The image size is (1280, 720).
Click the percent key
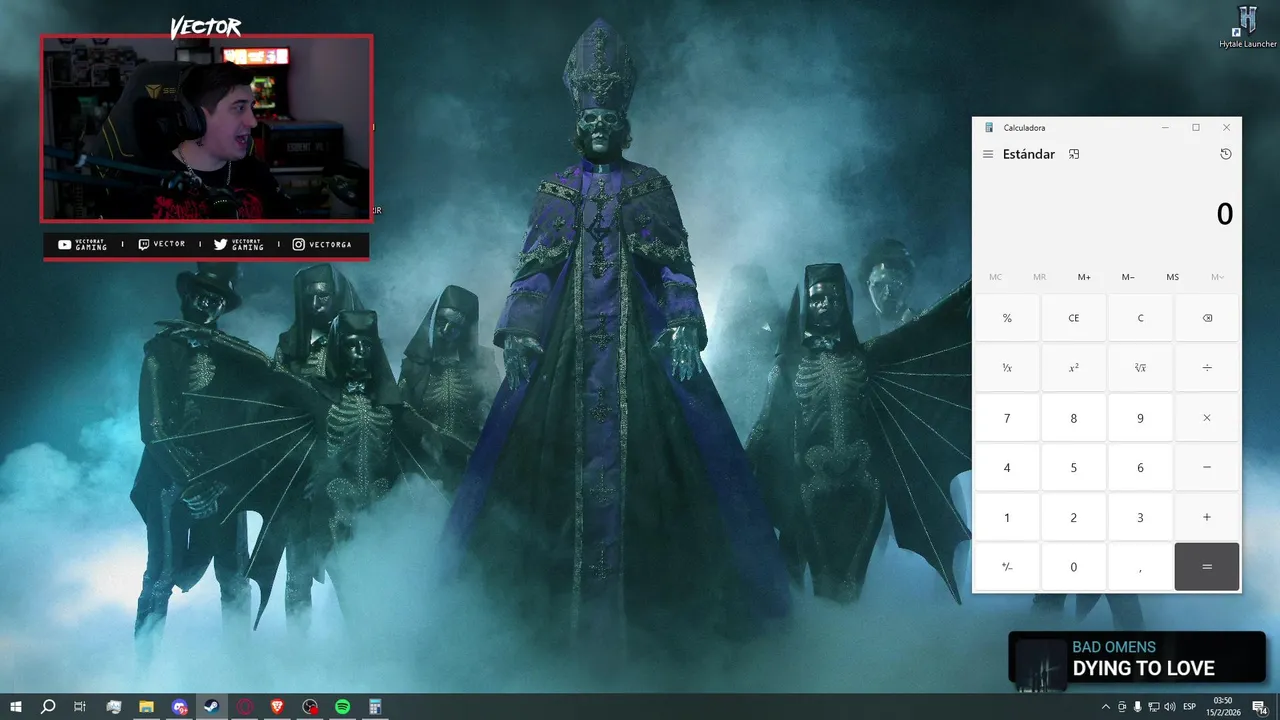click(1007, 318)
